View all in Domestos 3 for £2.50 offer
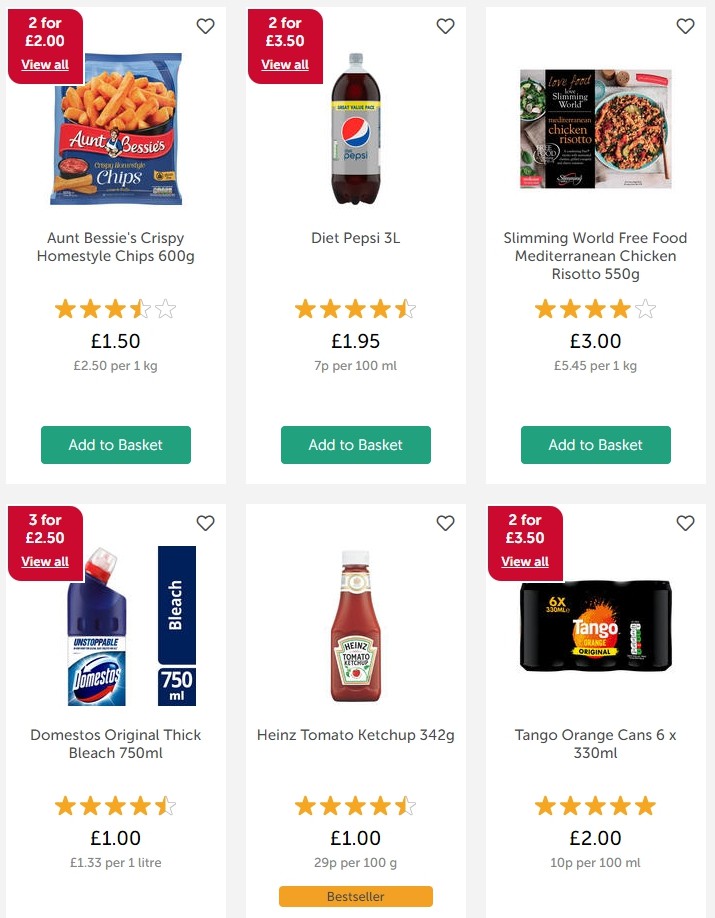The width and height of the screenshot is (715, 918). 45,562
